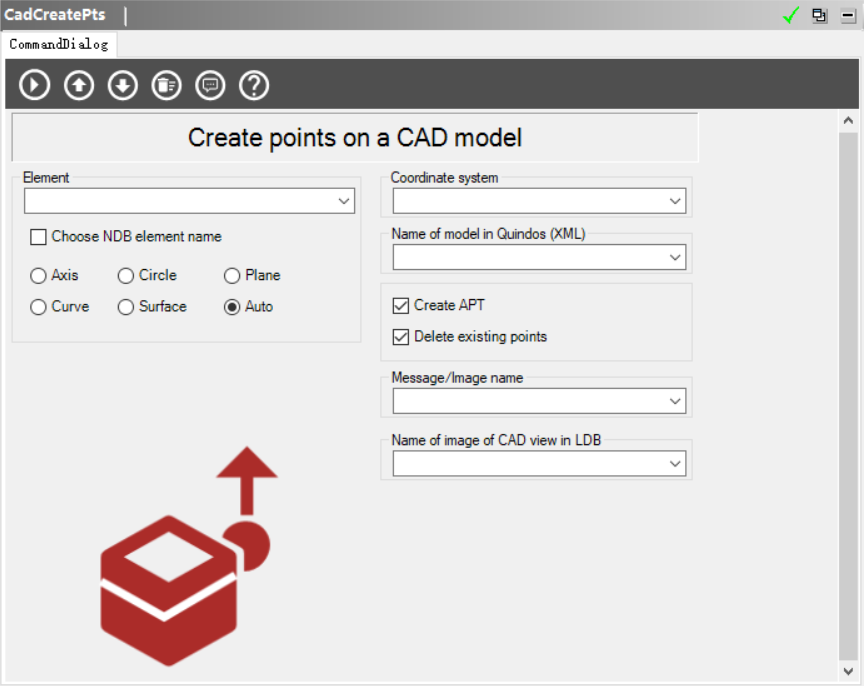
Task: Enable Choose NDB element name checkbox
Action: point(39,237)
